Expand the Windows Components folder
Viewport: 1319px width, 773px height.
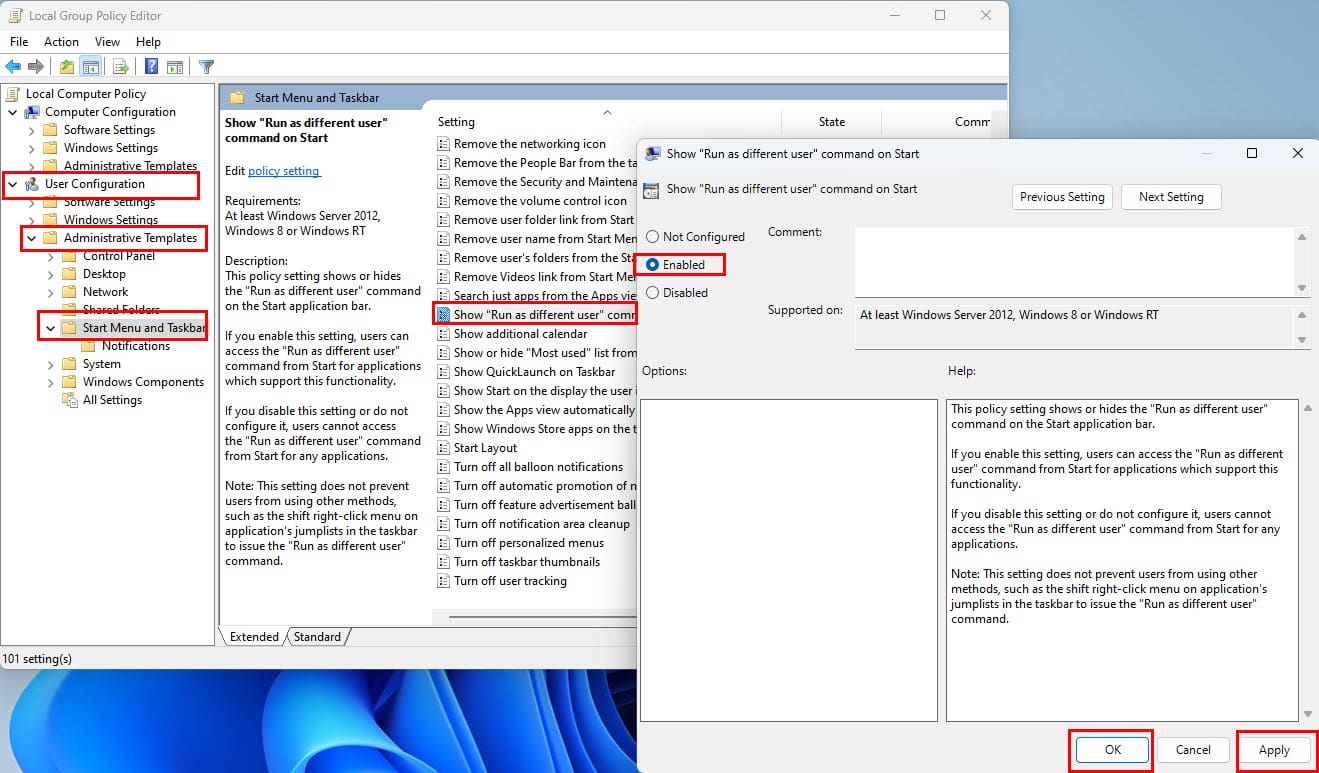51,382
